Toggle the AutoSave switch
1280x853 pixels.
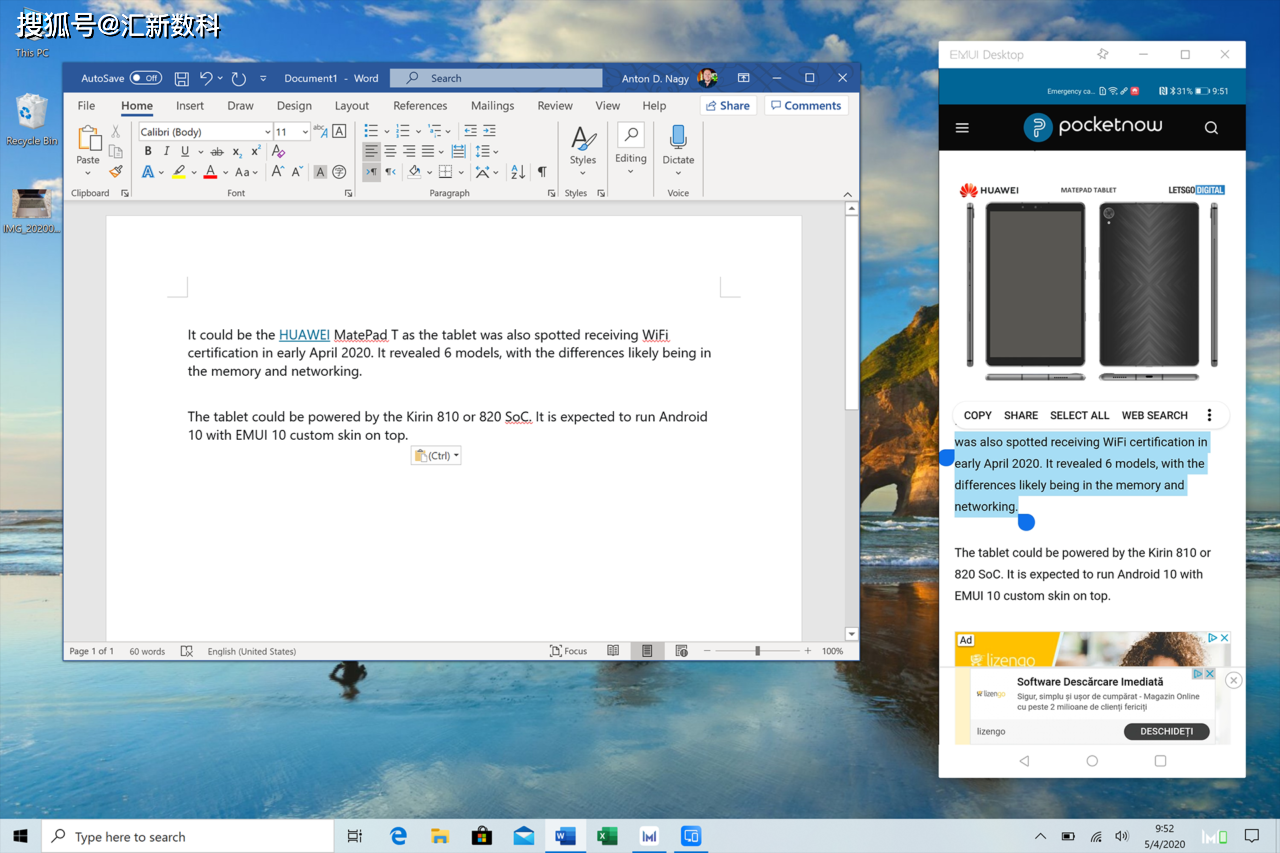click(146, 78)
